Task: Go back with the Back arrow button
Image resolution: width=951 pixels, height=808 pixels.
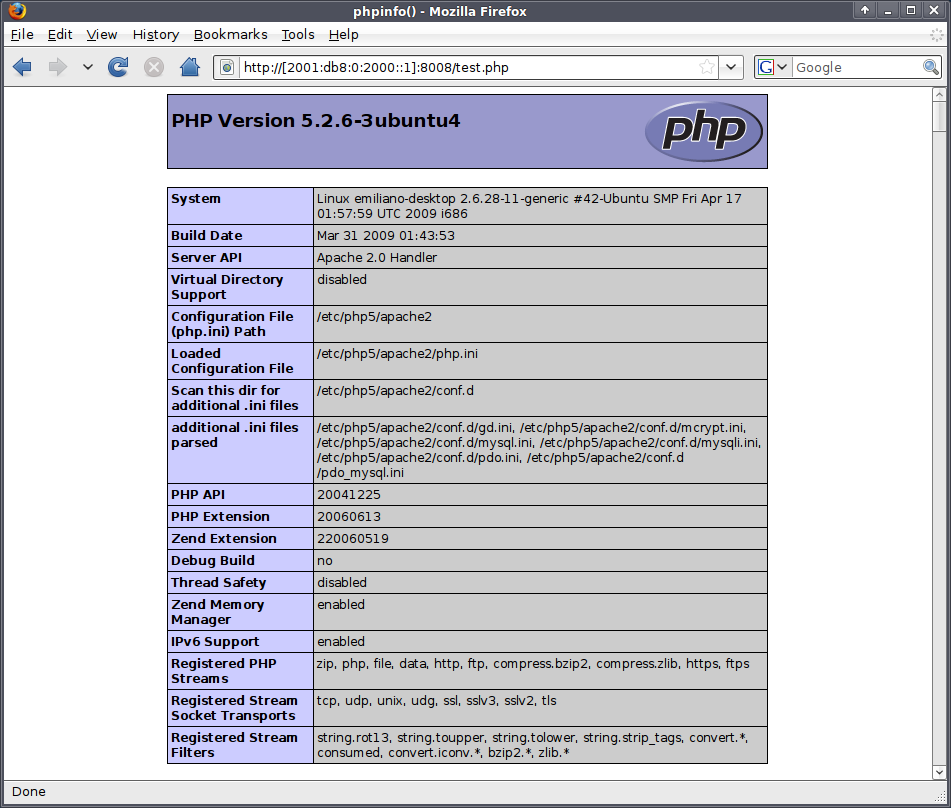Action: tap(22, 67)
